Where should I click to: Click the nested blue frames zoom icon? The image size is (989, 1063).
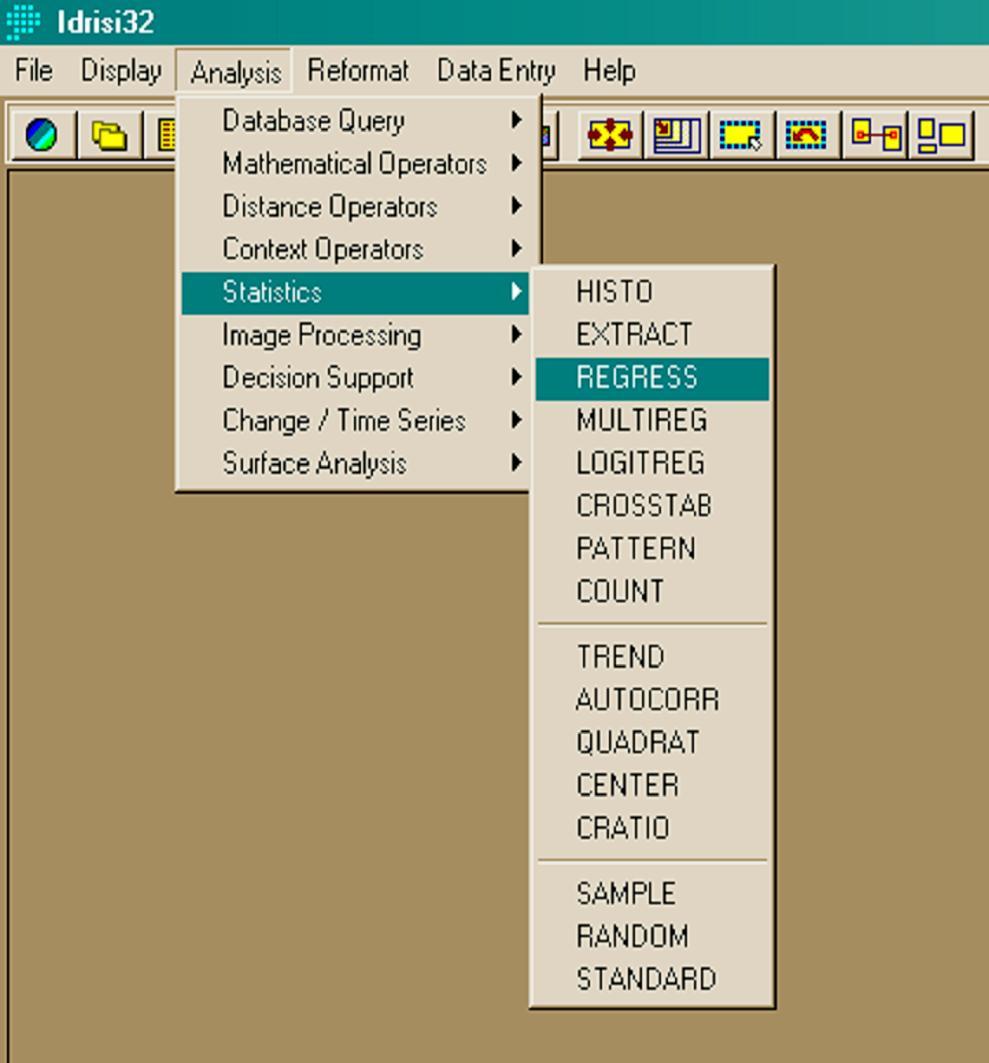[x=676, y=134]
